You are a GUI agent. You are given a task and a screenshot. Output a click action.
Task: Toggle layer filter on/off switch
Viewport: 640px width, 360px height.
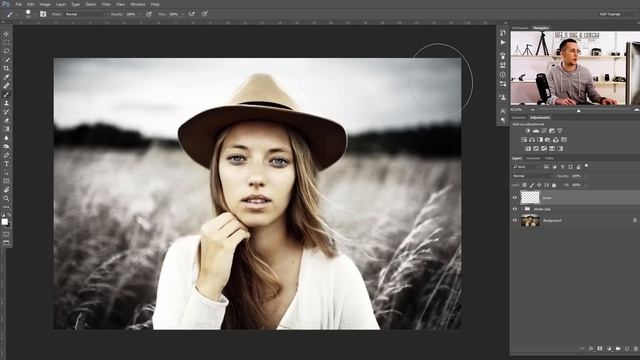pos(587,166)
